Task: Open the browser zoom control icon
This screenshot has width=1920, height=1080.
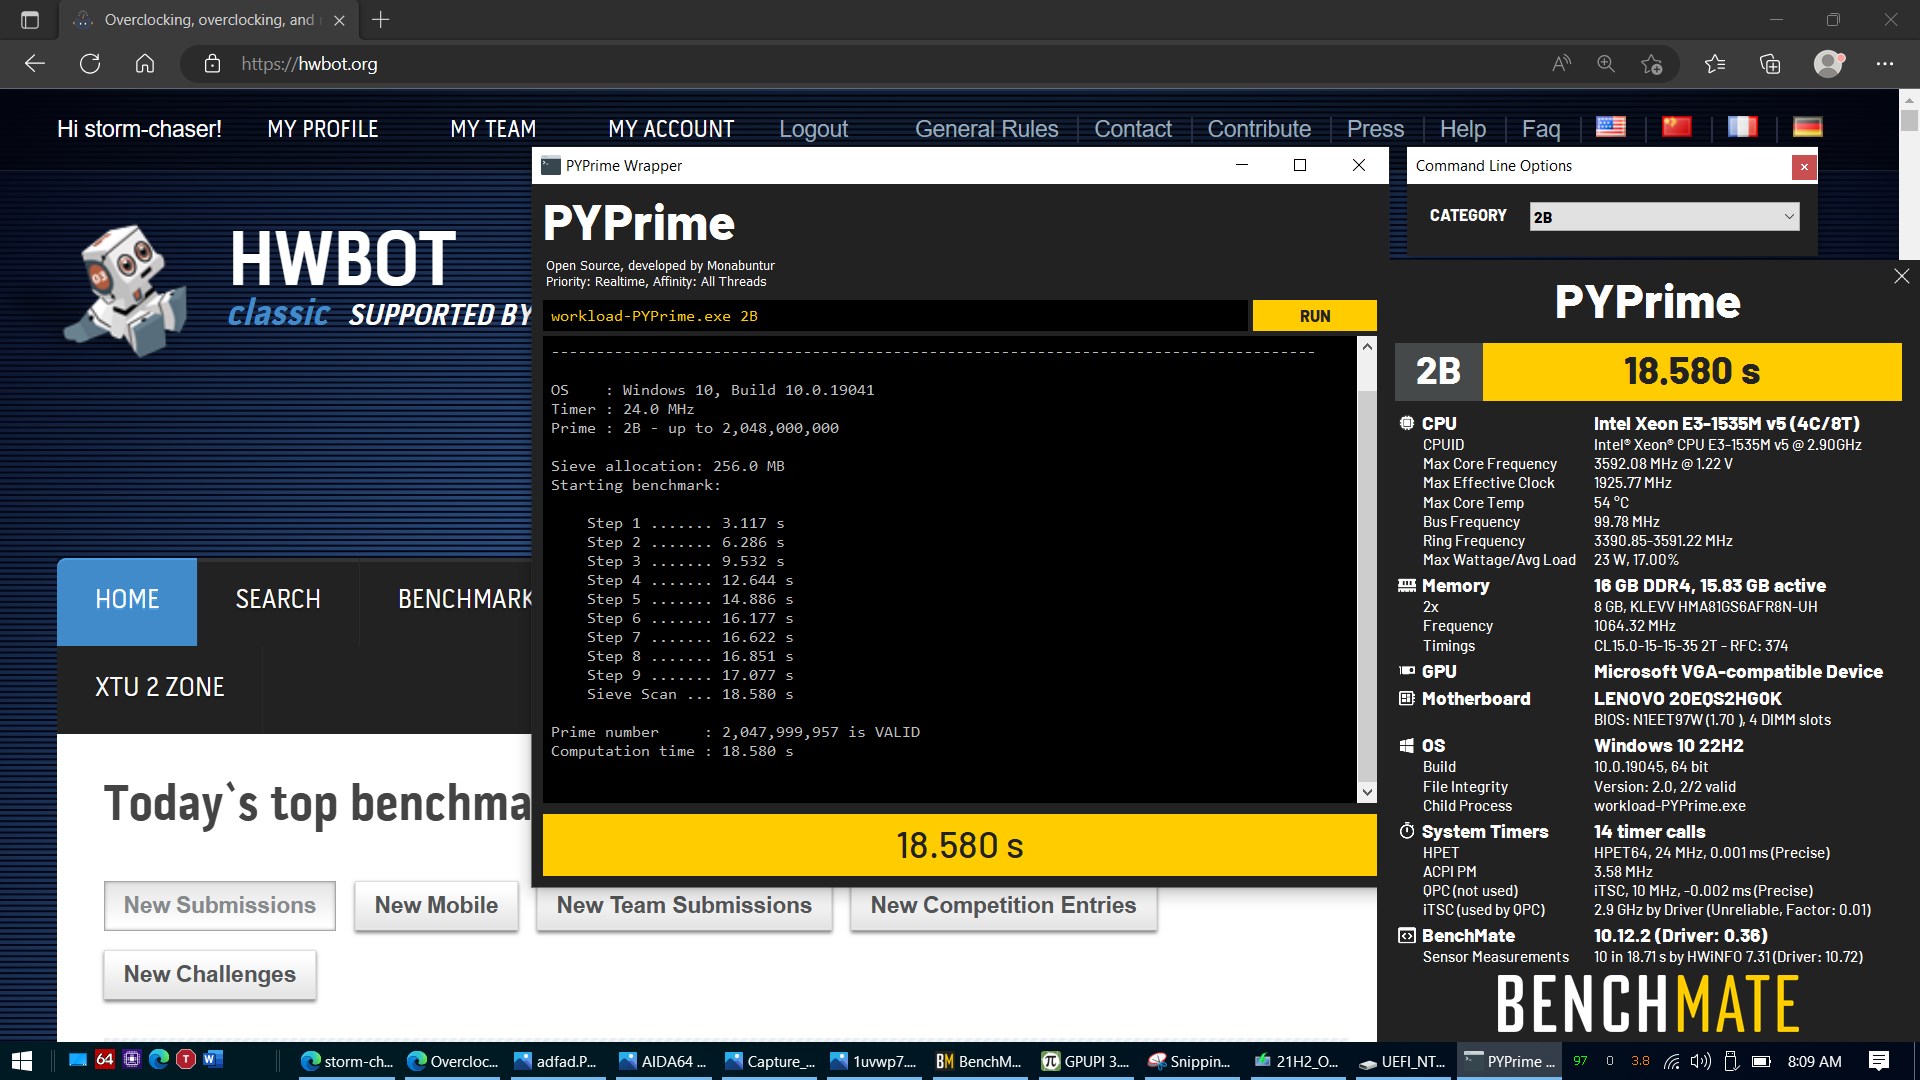Action: click(x=1606, y=64)
